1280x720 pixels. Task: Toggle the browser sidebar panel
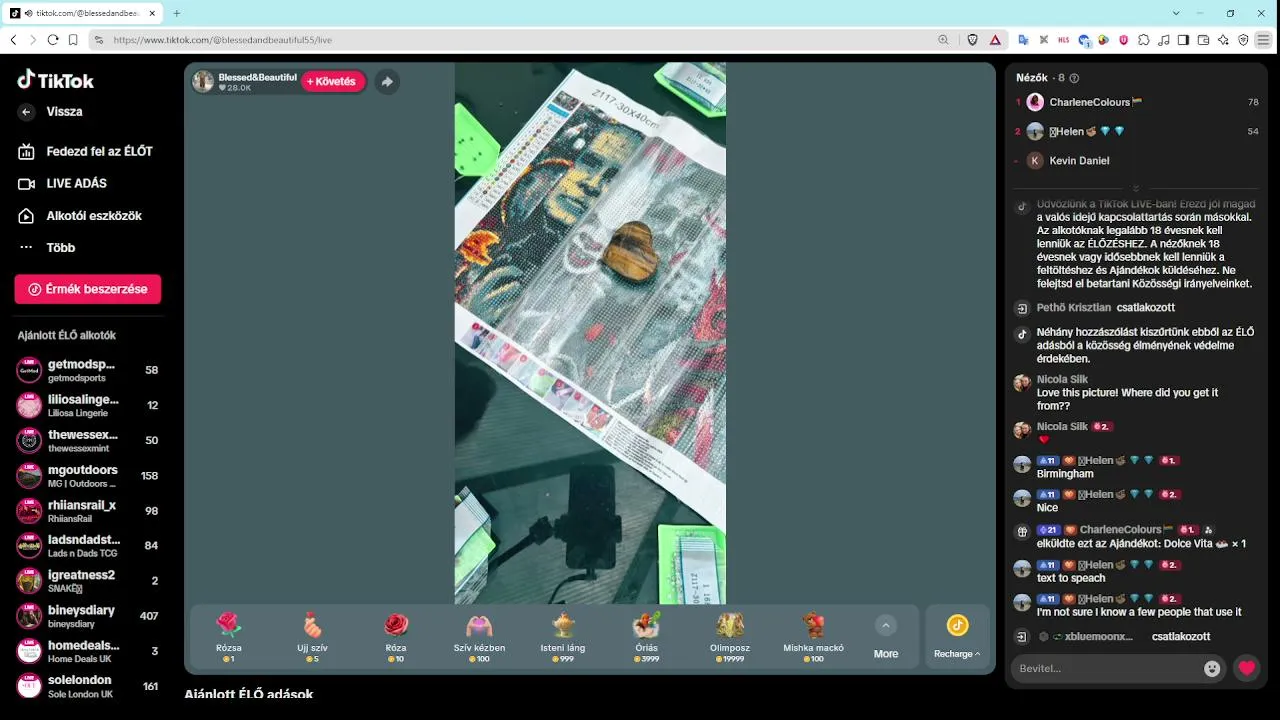1183,40
